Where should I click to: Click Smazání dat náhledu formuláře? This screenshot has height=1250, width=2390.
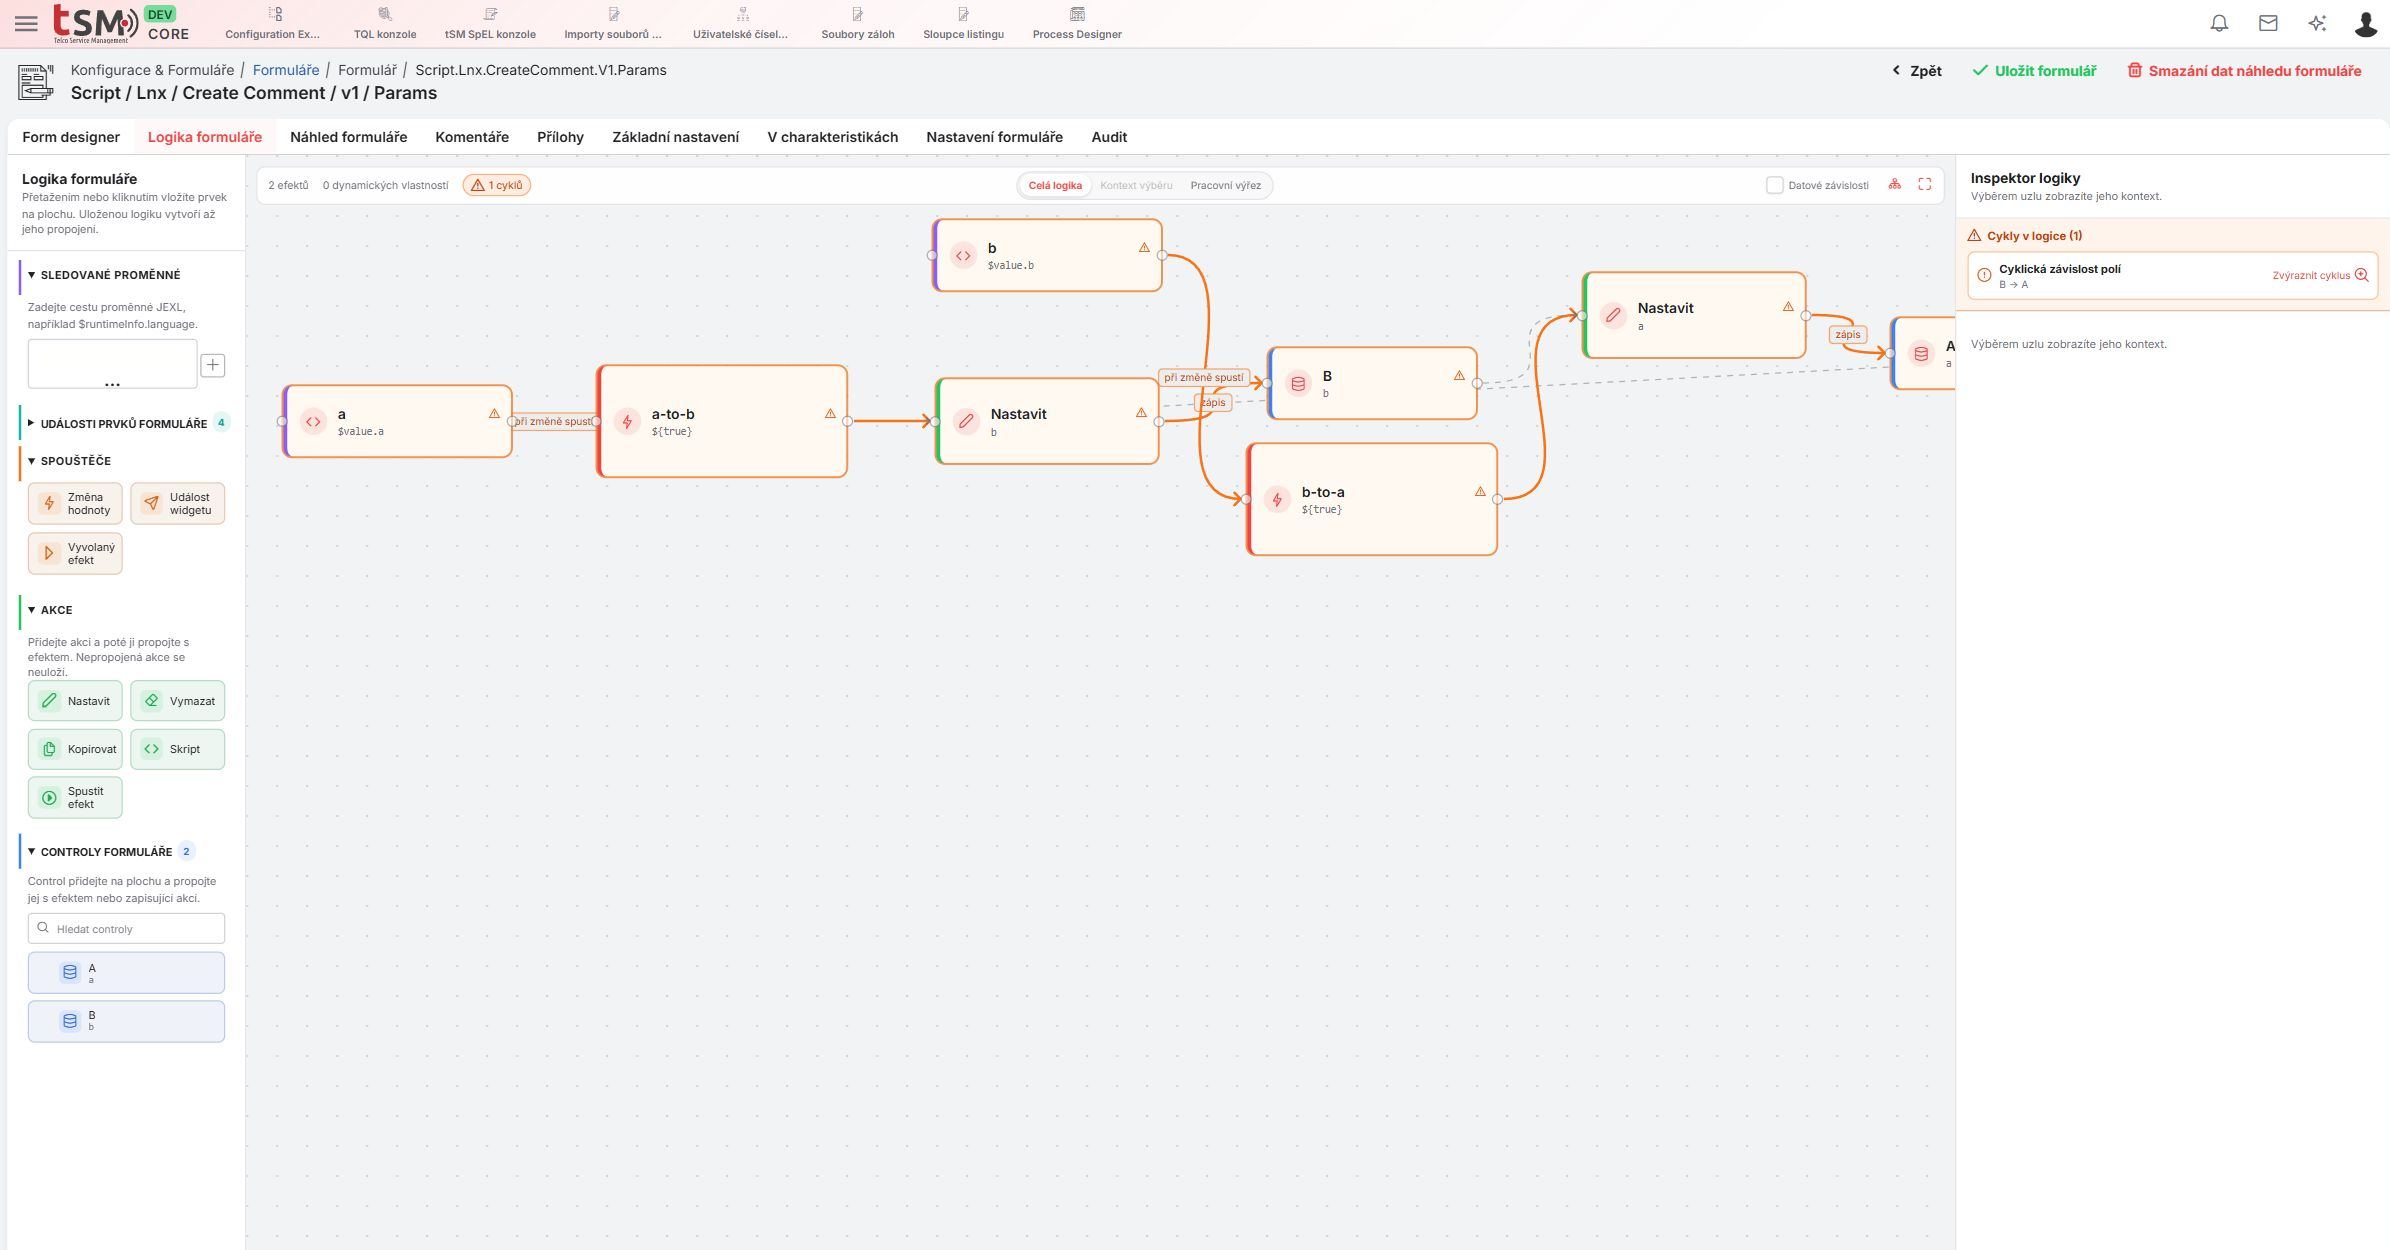tap(2244, 71)
